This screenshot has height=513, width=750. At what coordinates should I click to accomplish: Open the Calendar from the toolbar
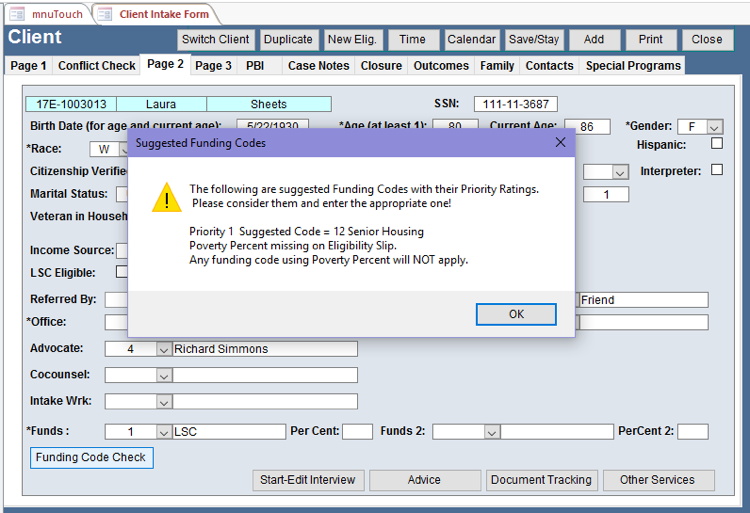pyautogui.click(x=471, y=40)
